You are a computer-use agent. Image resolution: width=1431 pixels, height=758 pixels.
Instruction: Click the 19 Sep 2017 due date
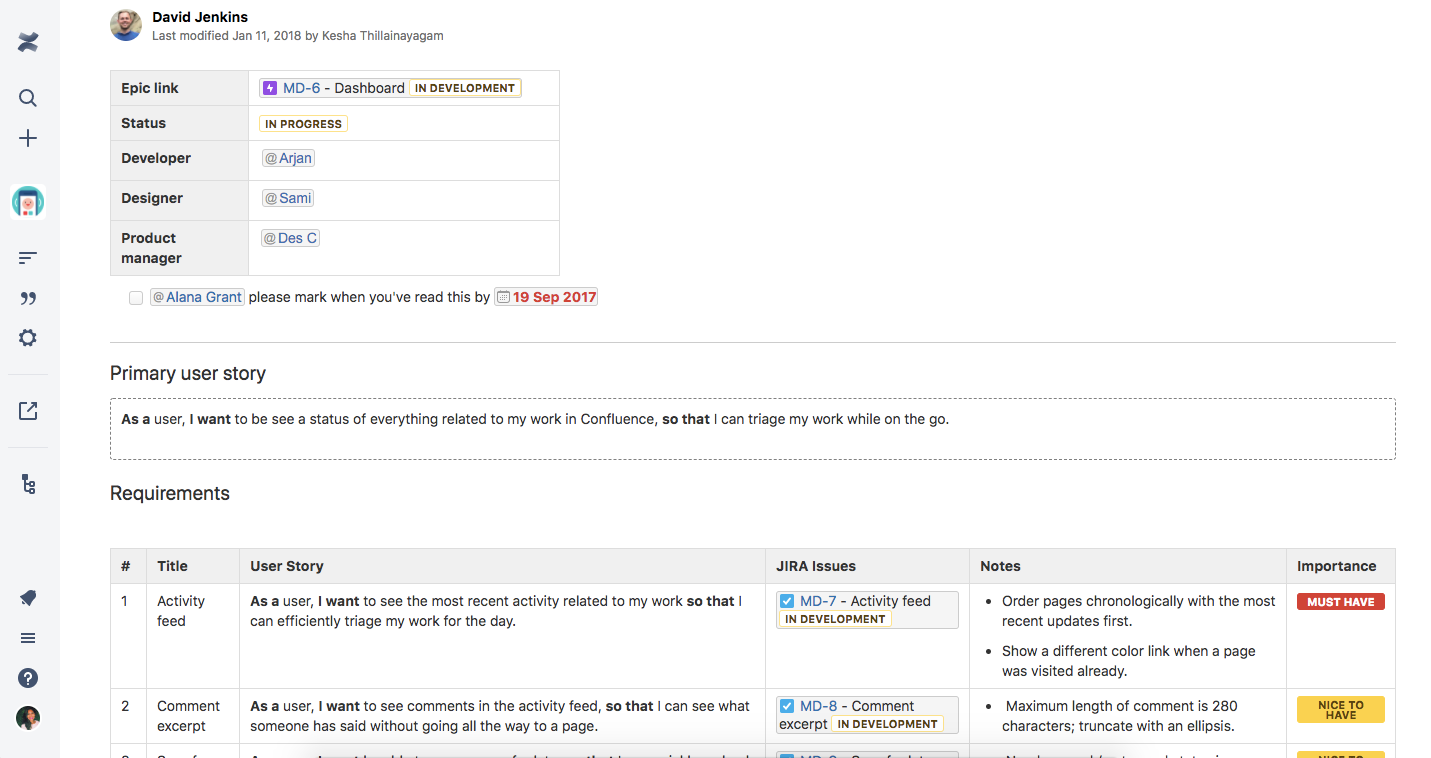coord(546,297)
